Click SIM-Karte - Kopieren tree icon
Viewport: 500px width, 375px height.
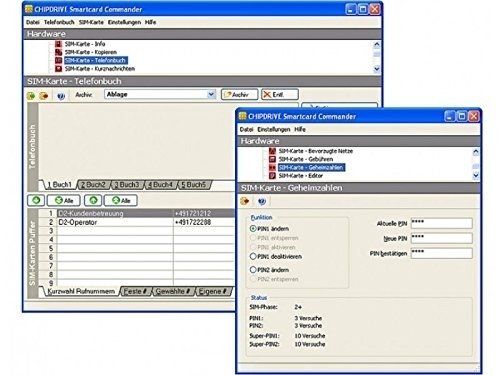coord(59,52)
